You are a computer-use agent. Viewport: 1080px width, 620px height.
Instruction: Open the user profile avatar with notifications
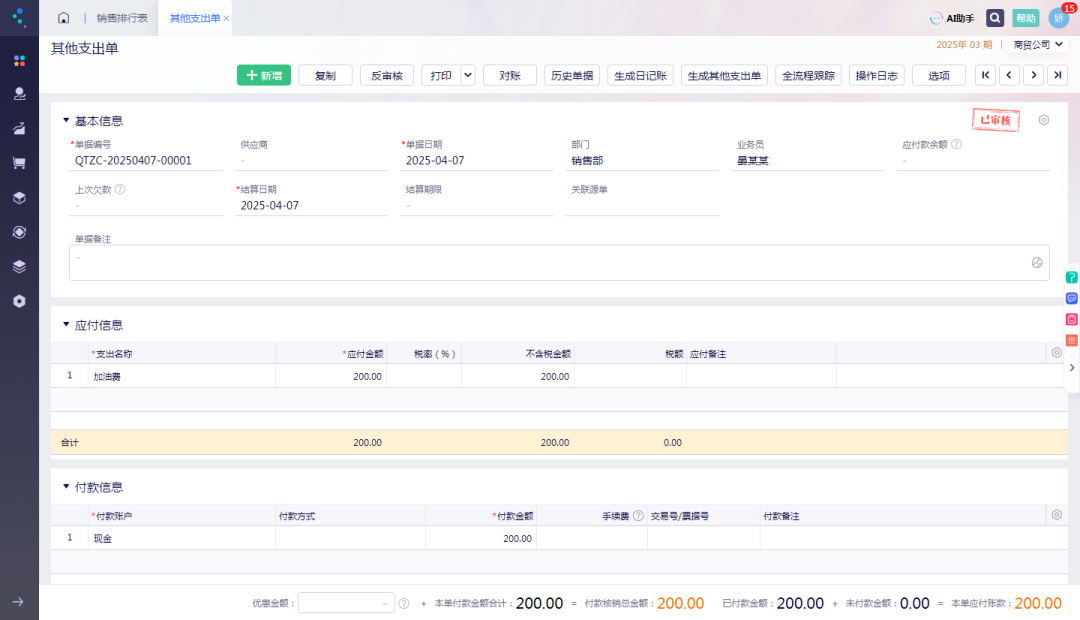pos(1059,17)
